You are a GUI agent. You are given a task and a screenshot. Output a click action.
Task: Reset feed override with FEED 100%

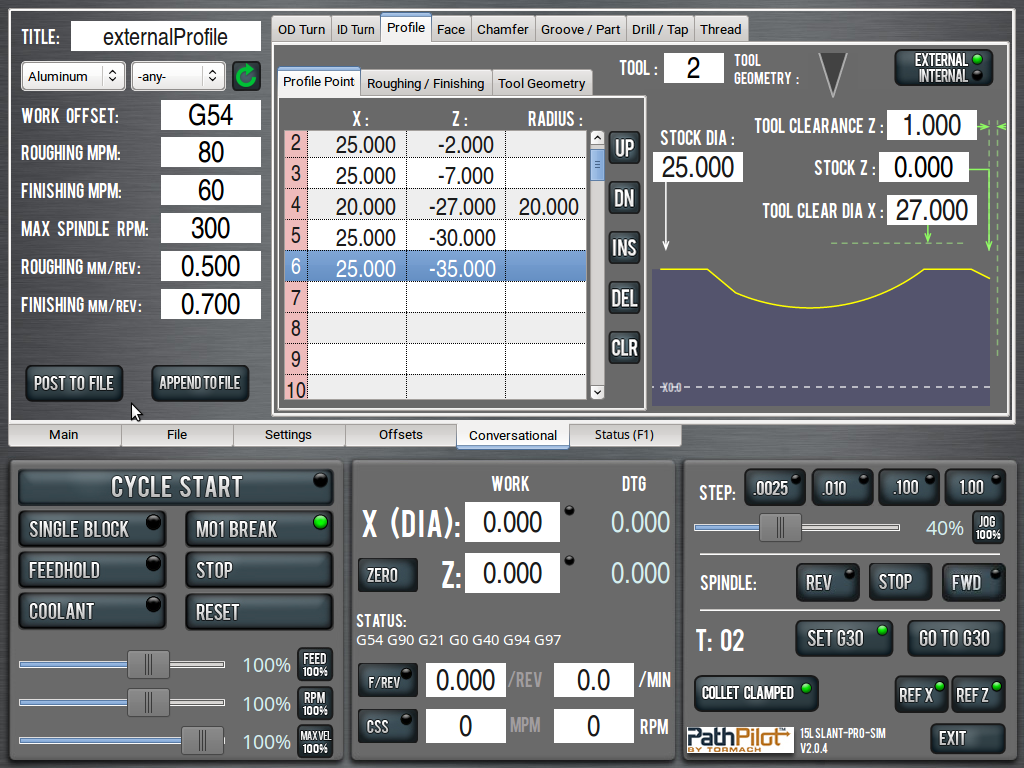[x=315, y=665]
